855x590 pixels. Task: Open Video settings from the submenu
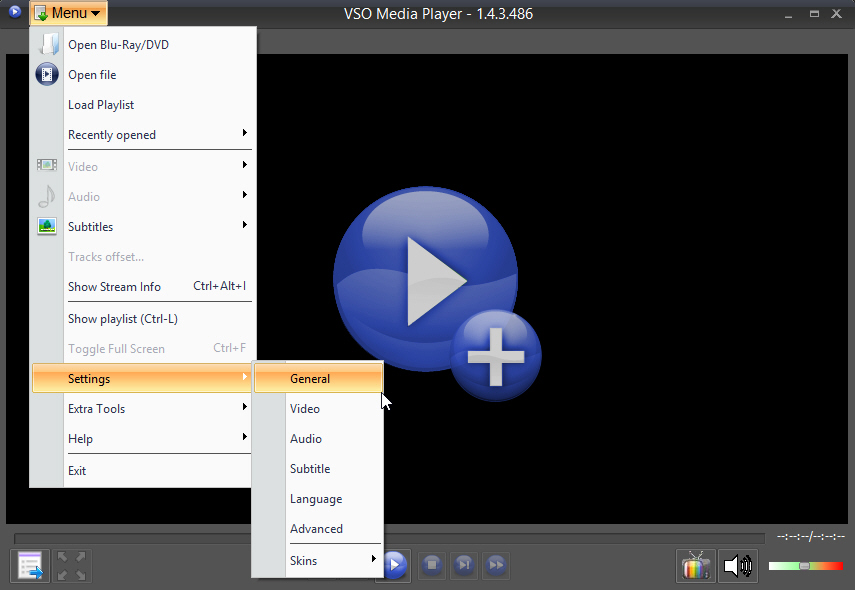coord(318,409)
